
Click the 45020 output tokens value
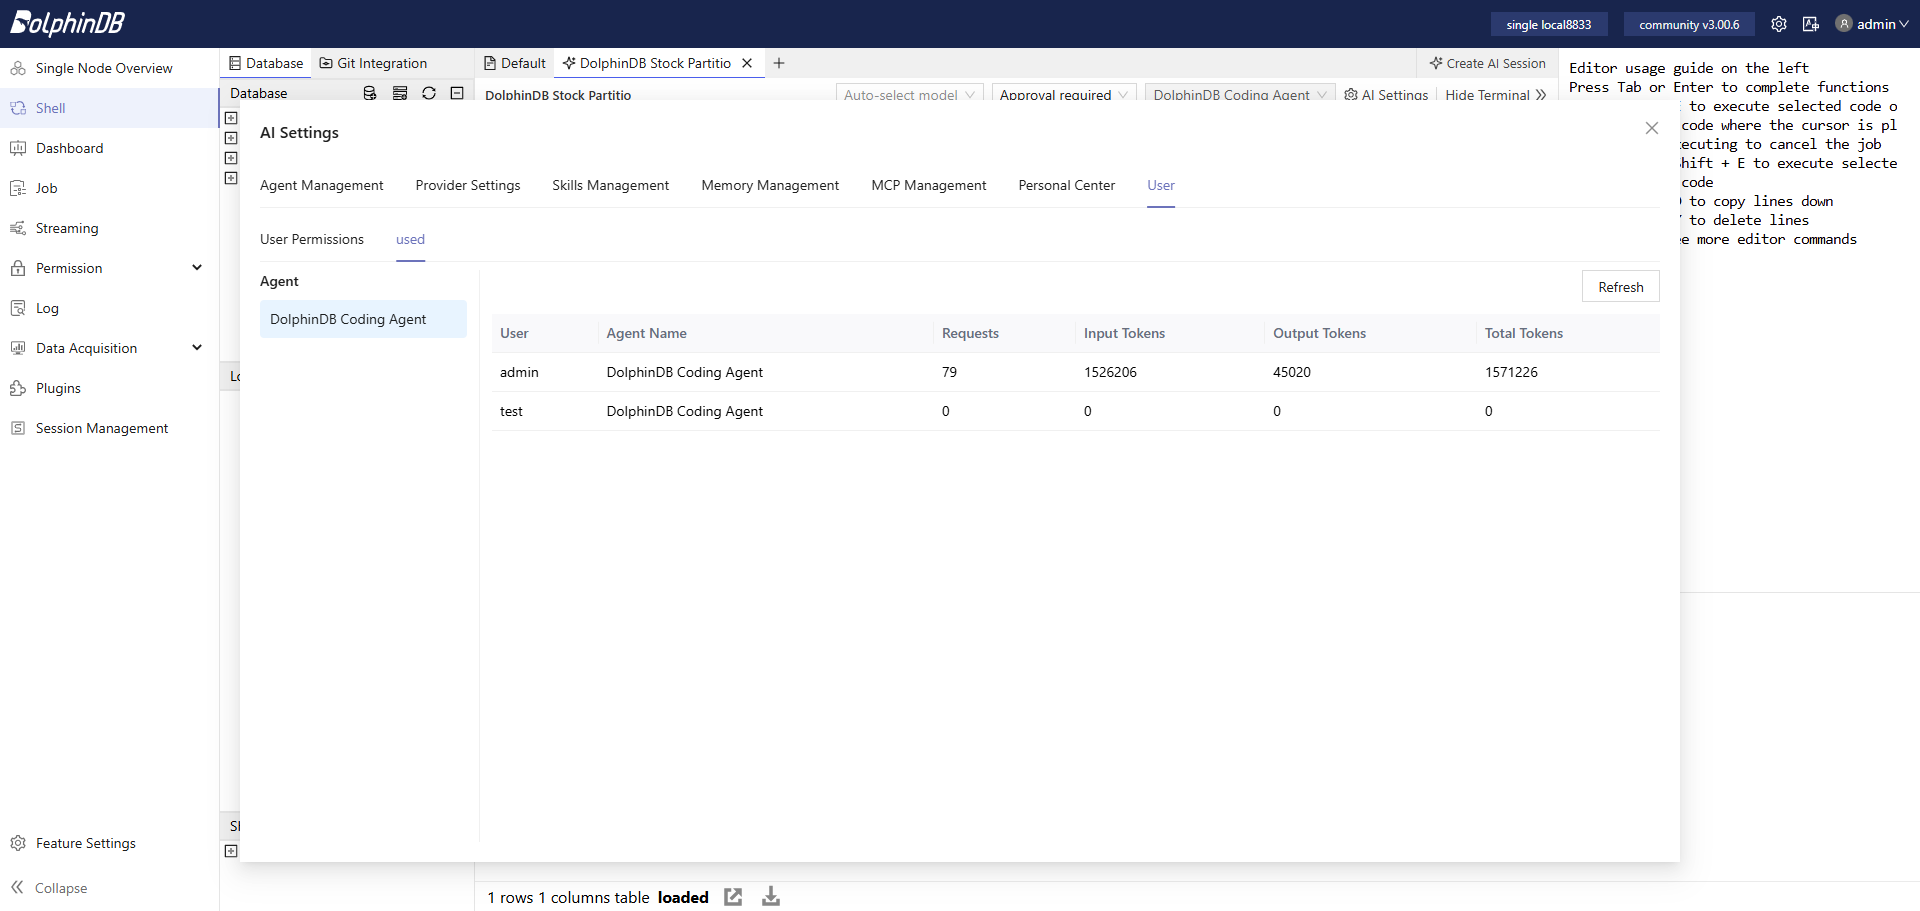click(x=1292, y=372)
